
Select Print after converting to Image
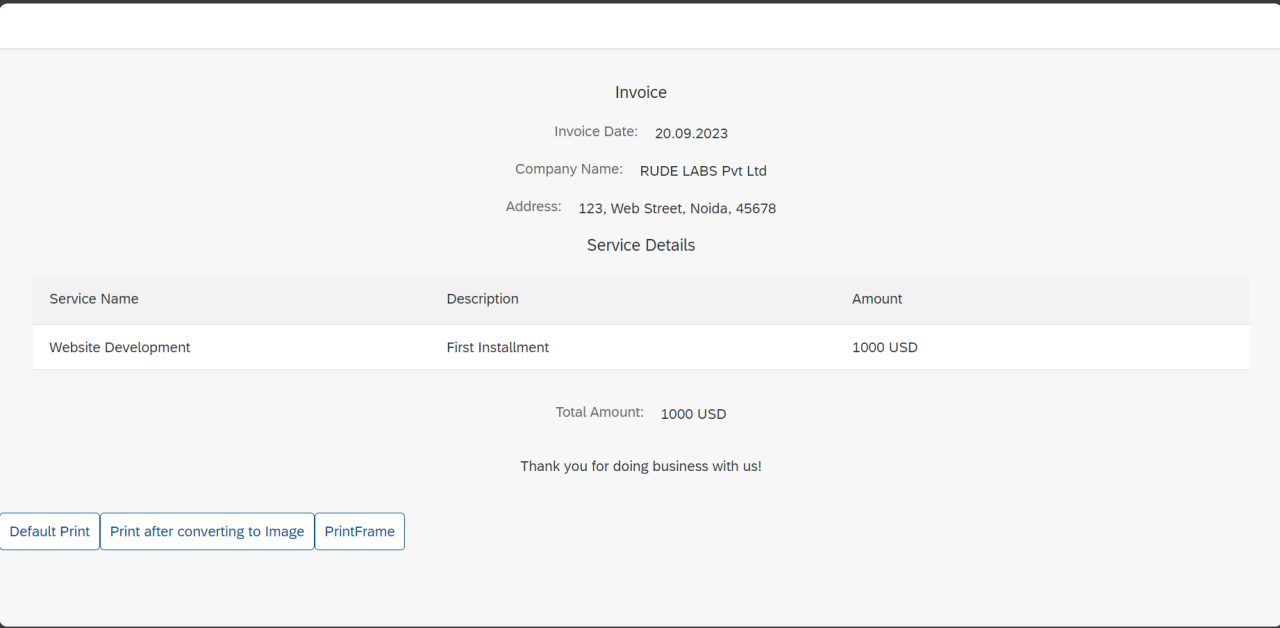207,531
